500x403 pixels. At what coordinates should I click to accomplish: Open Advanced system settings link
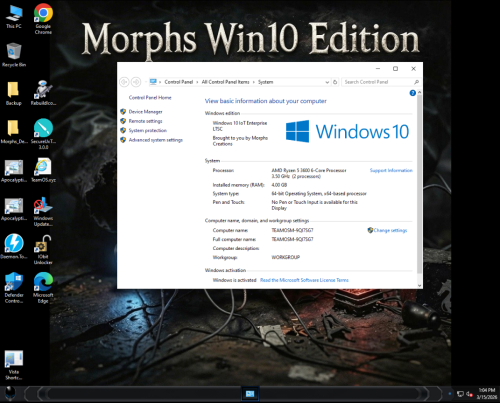click(156, 140)
